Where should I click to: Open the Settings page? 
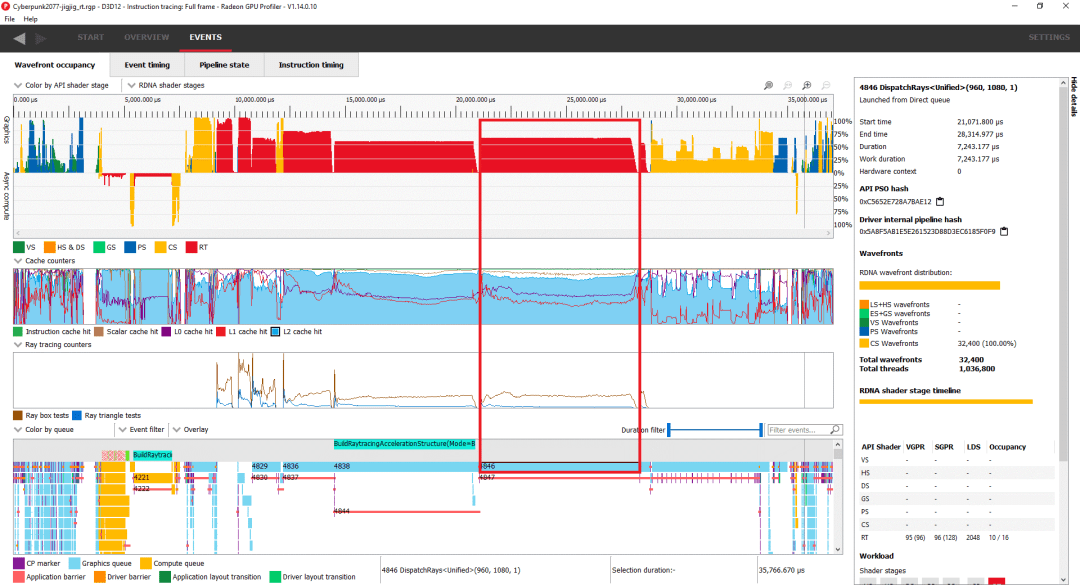[x=1048, y=38]
